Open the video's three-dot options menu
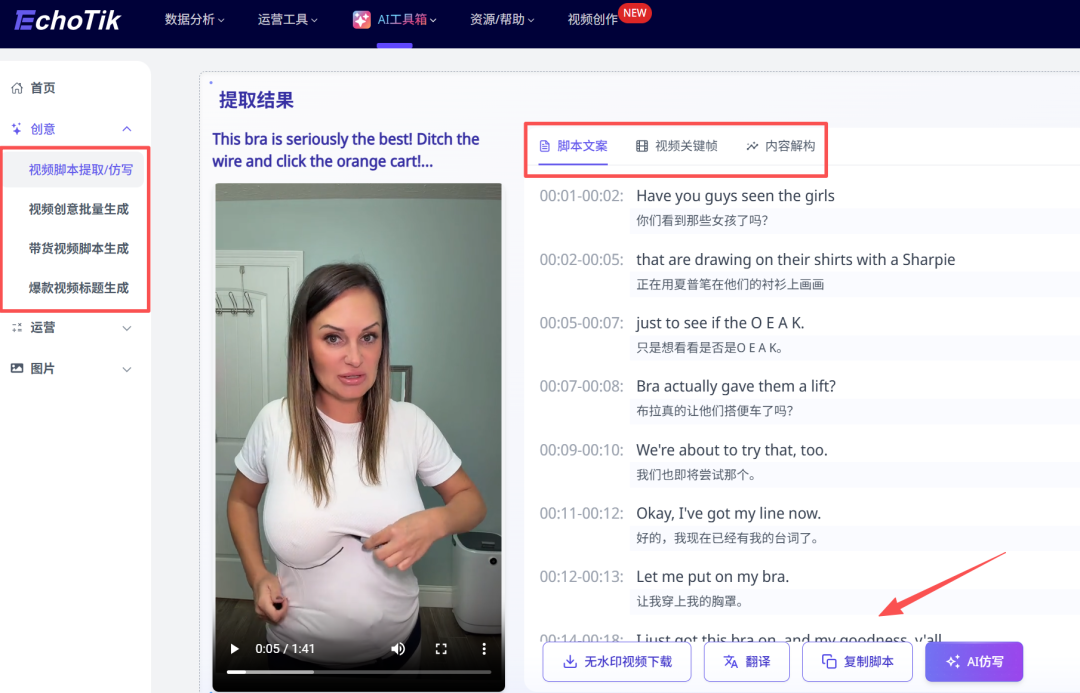Screen dimensions: 1080x693 click(483, 649)
